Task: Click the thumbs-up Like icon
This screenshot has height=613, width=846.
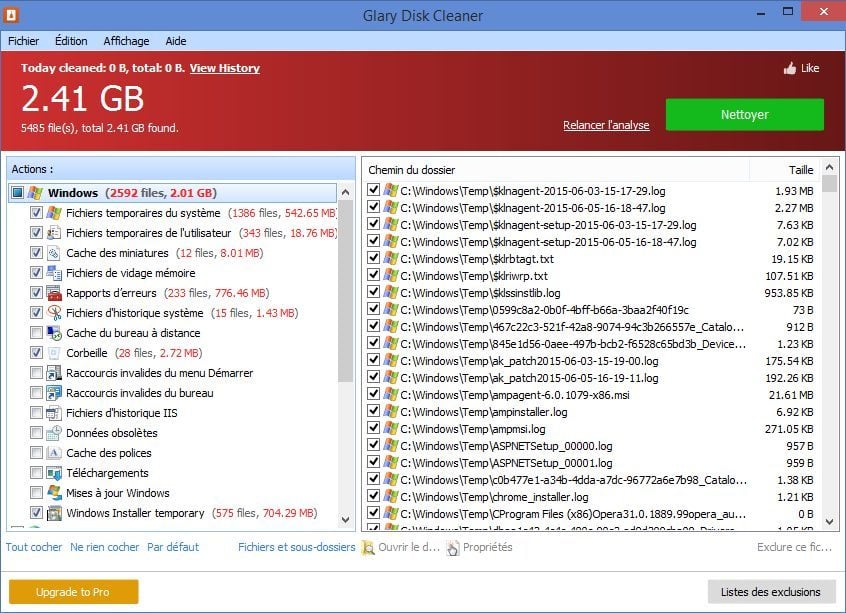Action: [790, 68]
